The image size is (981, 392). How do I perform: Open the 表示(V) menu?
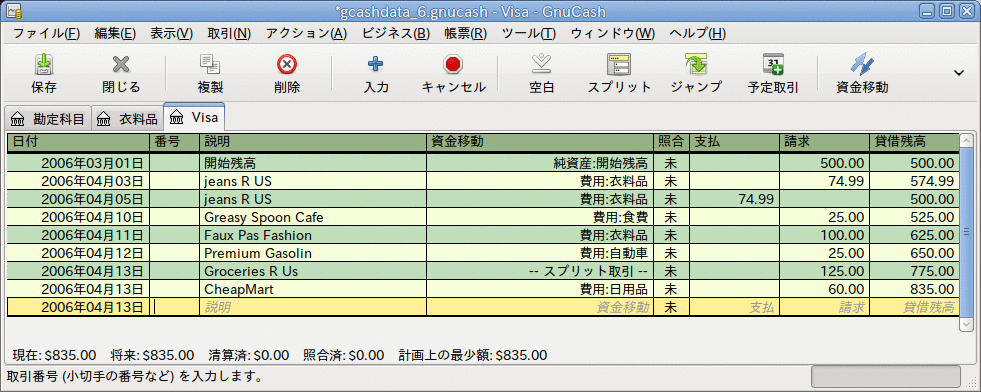(x=171, y=34)
